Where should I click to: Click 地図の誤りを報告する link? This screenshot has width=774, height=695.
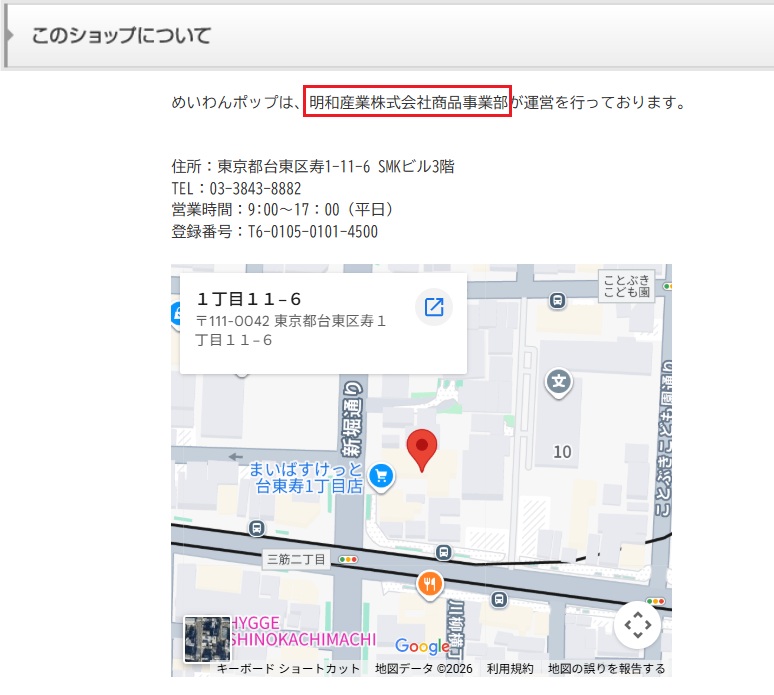tap(606, 669)
